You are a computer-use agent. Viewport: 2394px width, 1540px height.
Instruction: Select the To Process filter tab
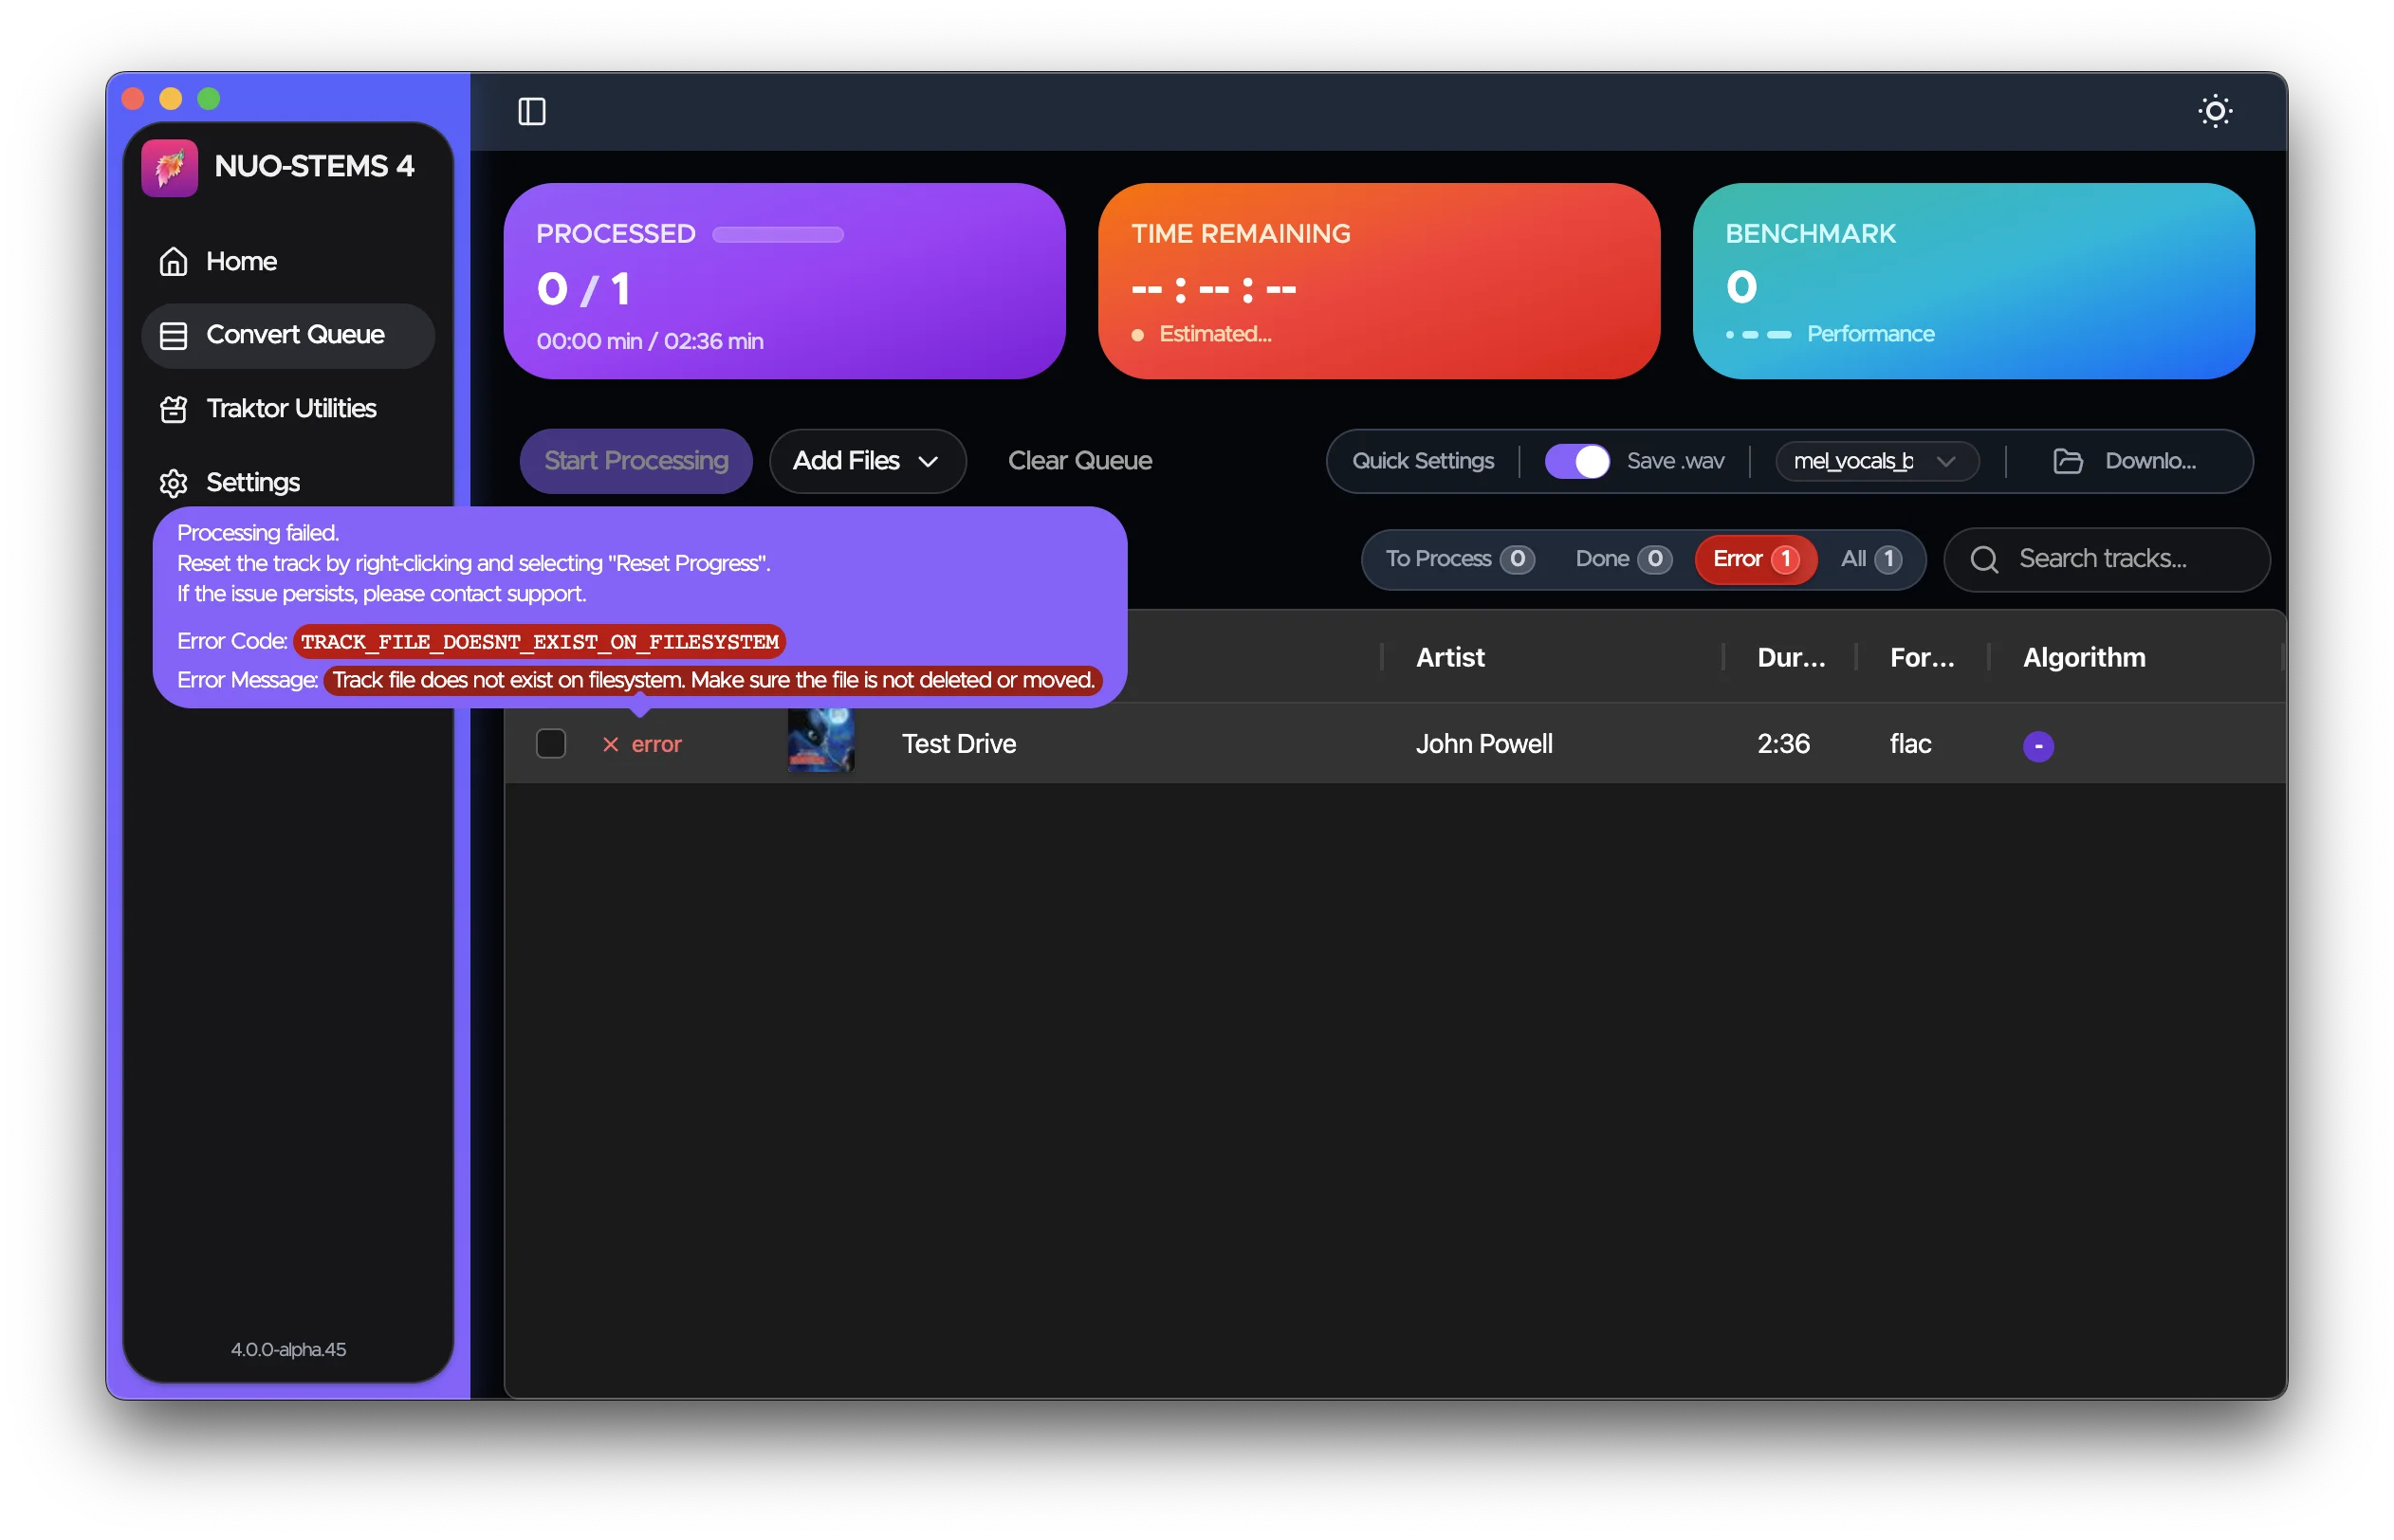[x=1459, y=559]
